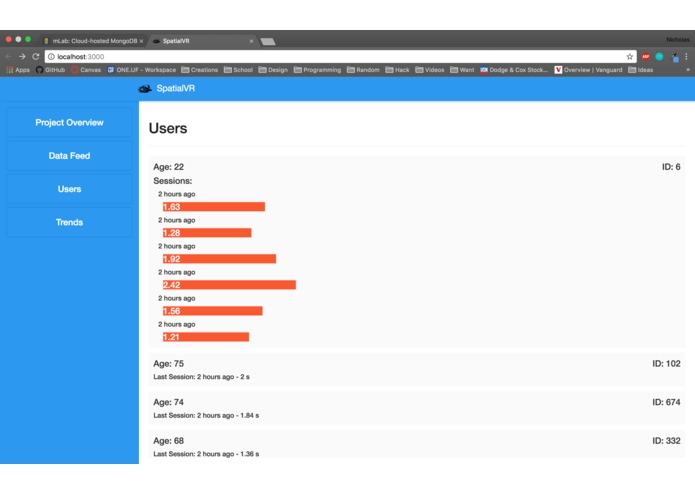695x494 pixels.
Task: Click 'Last Session: 2 hours ago - 2 s'
Action: [x=201, y=377]
